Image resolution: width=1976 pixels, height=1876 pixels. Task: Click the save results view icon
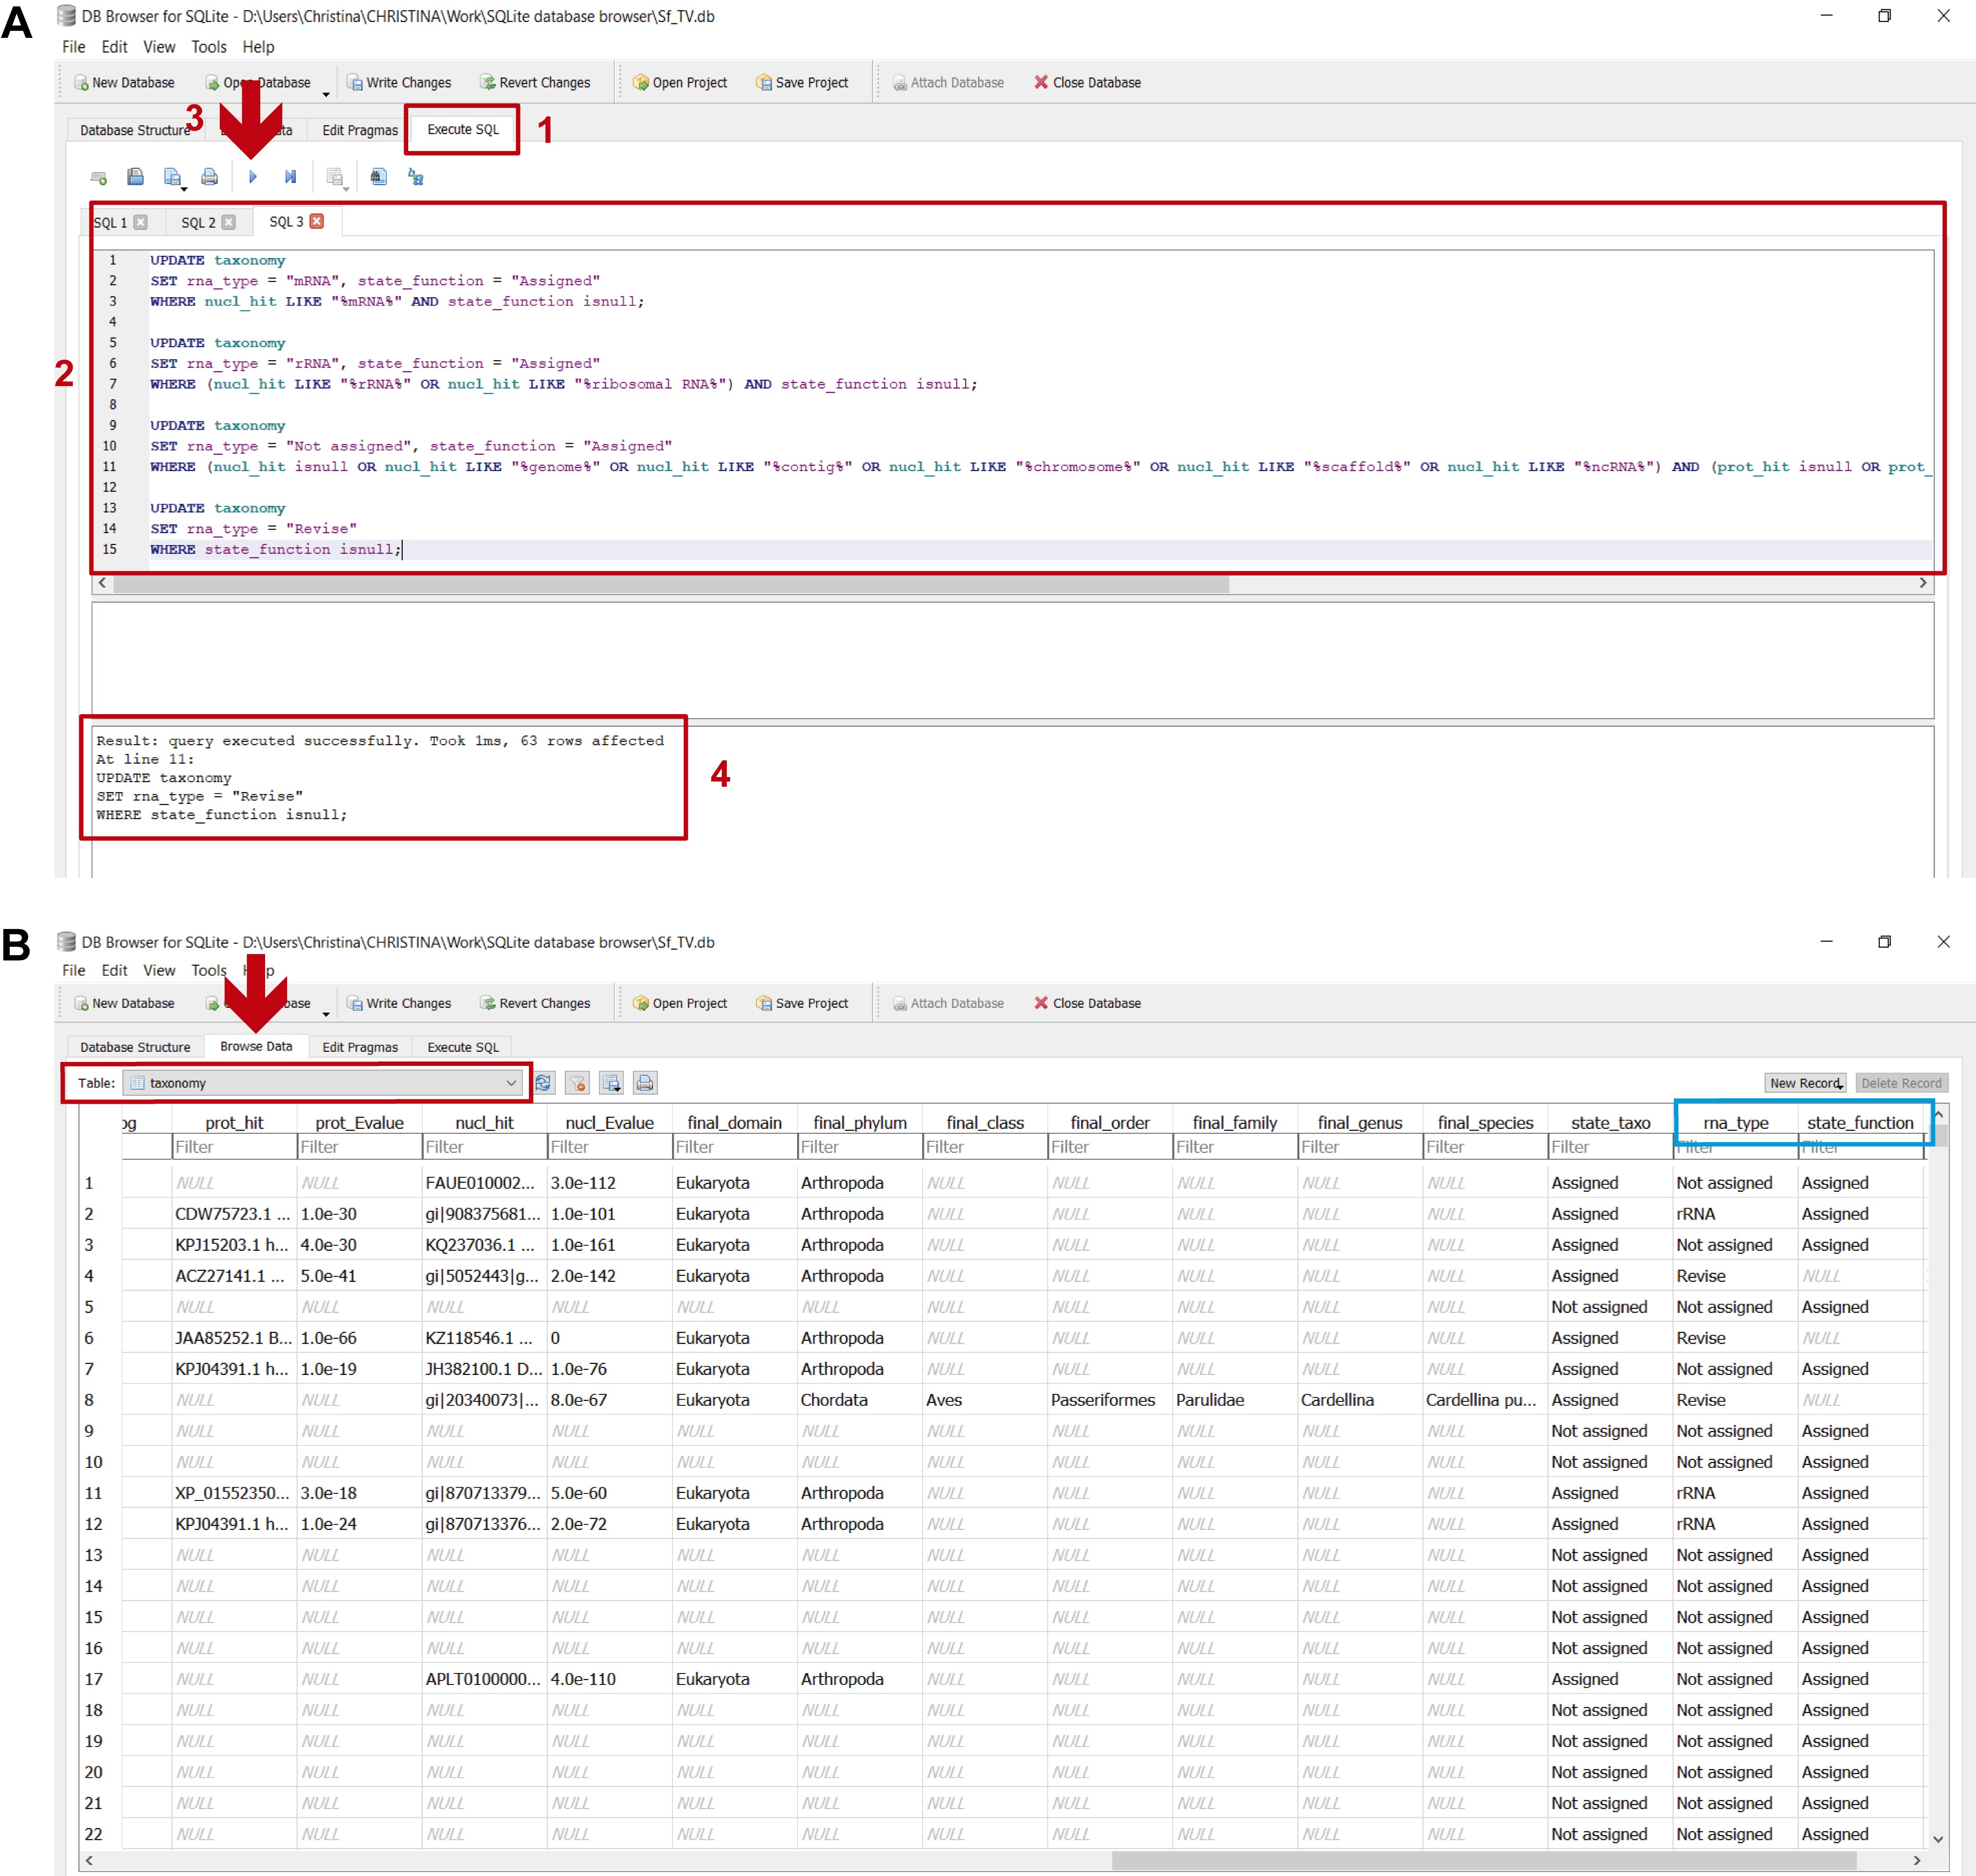[x=336, y=178]
